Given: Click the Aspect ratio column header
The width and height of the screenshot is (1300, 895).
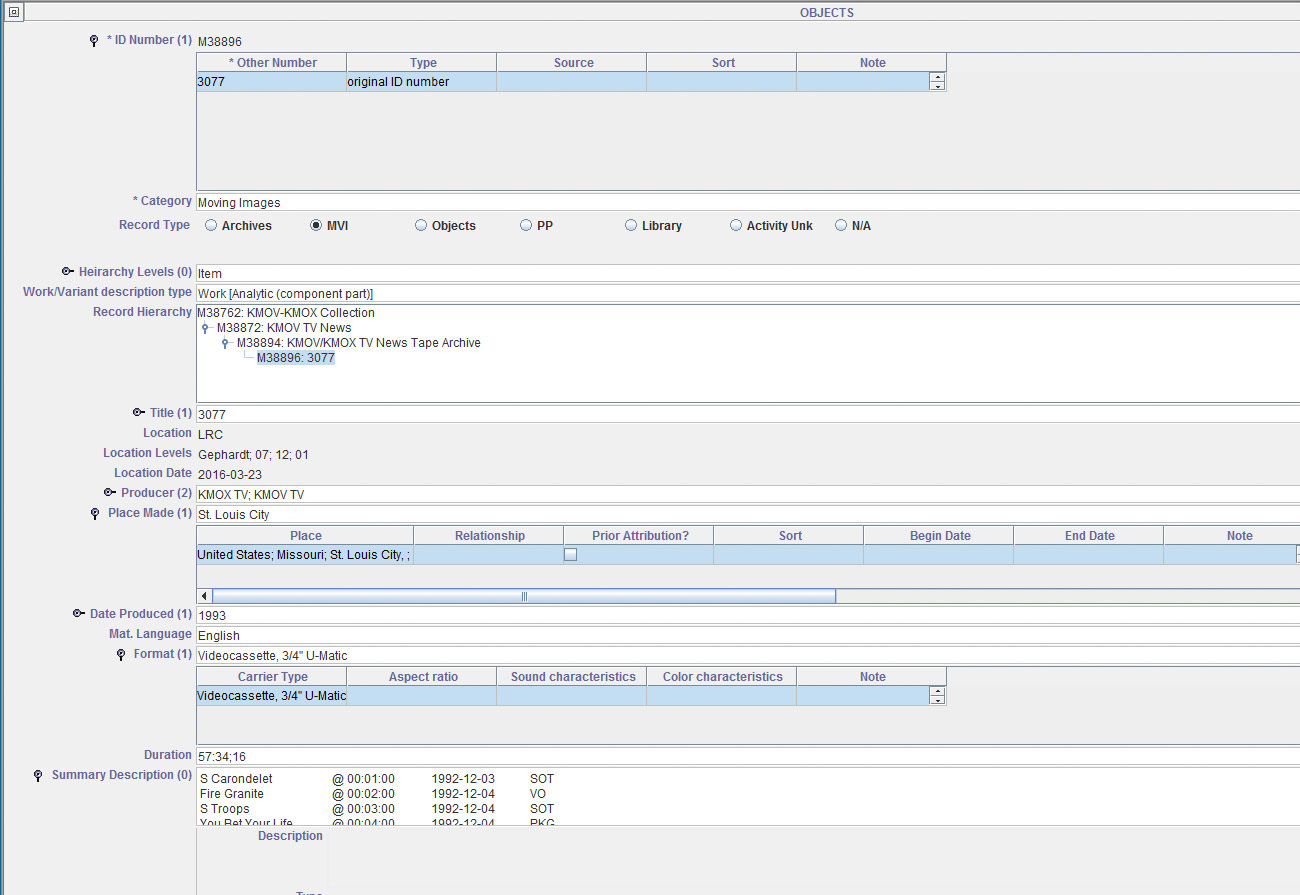Looking at the screenshot, I should (x=422, y=677).
